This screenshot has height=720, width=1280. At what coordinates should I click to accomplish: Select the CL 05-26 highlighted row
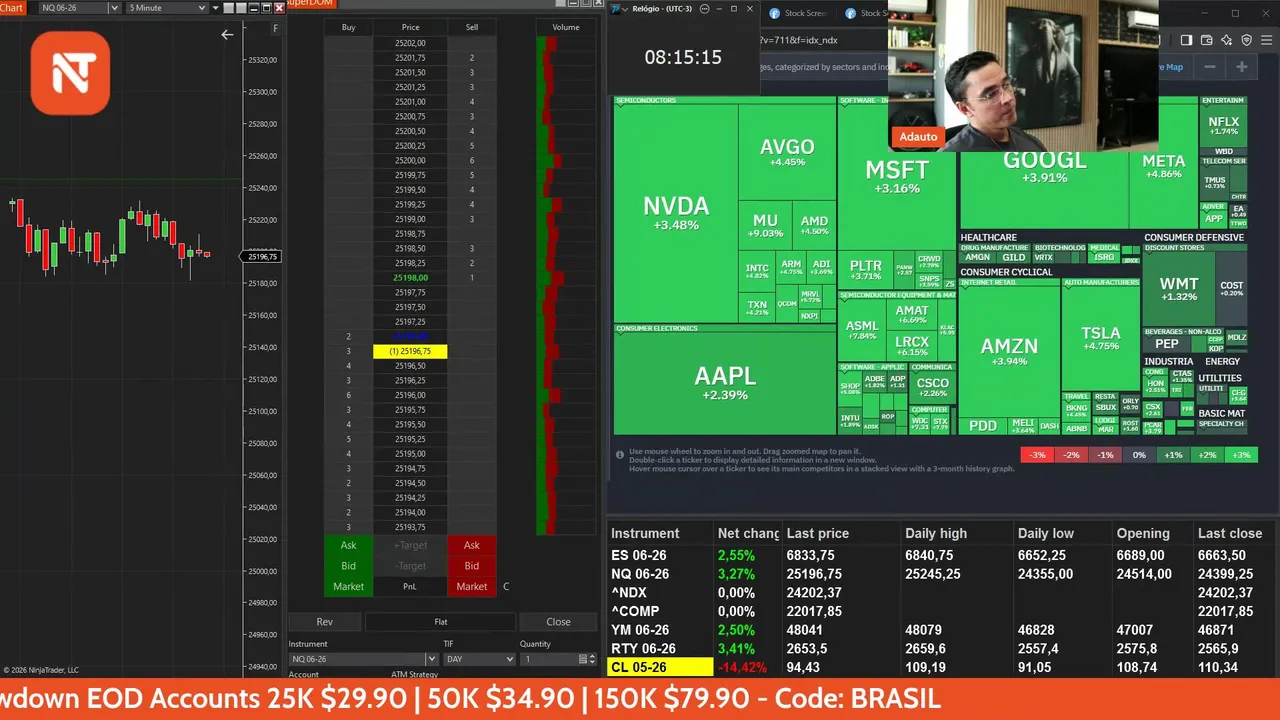943,667
